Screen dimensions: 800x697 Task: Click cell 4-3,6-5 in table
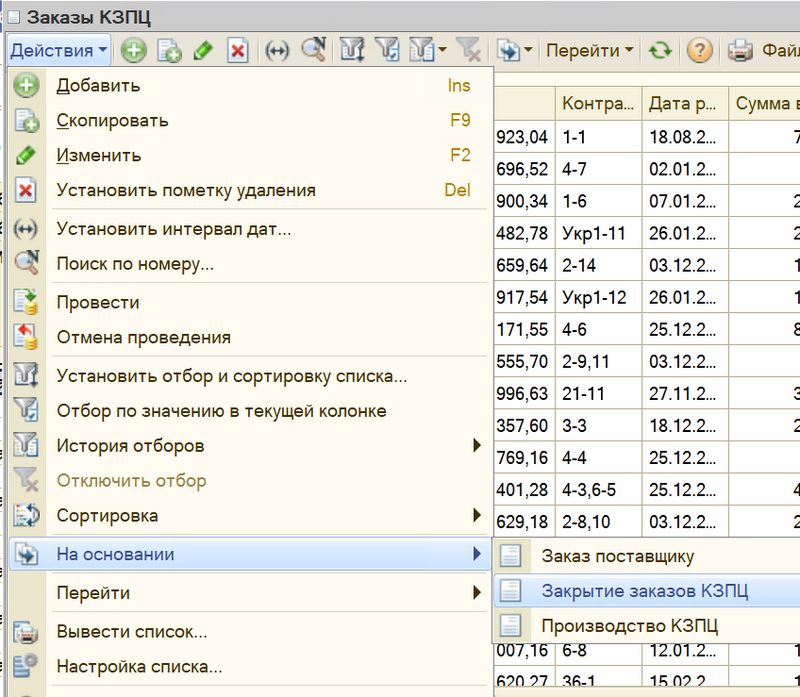[x=598, y=490]
